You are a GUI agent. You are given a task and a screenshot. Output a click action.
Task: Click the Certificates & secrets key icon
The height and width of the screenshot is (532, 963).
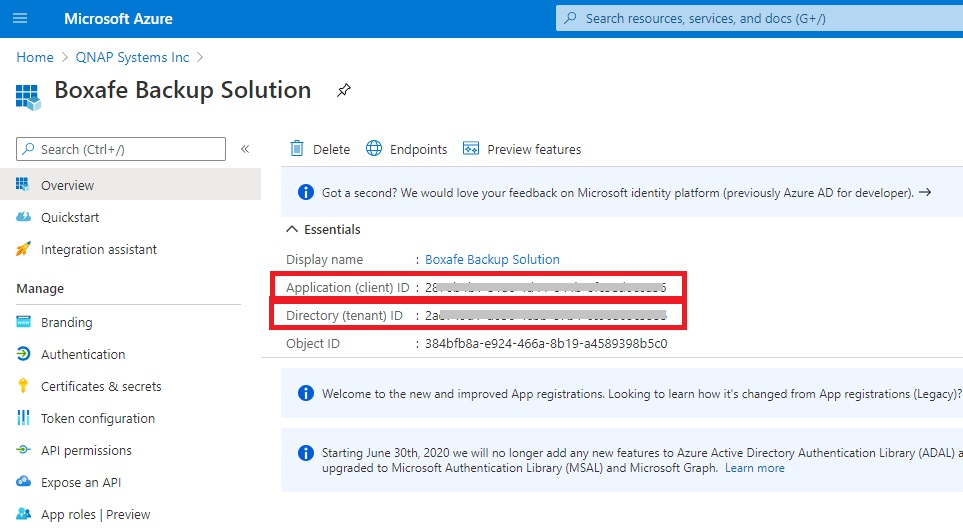click(23, 386)
